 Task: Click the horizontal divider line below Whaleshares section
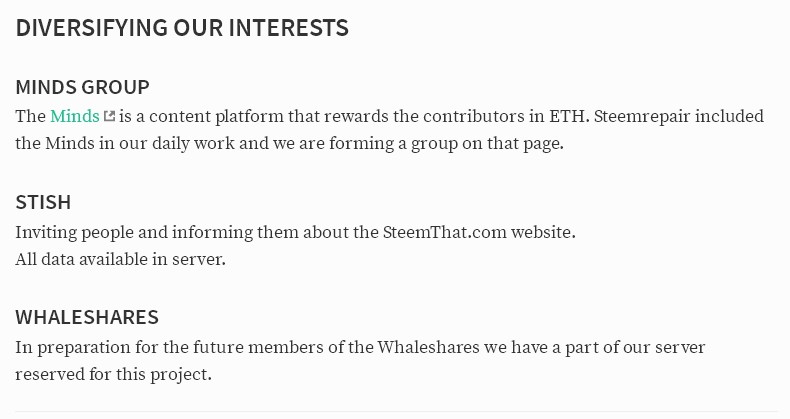(398, 411)
